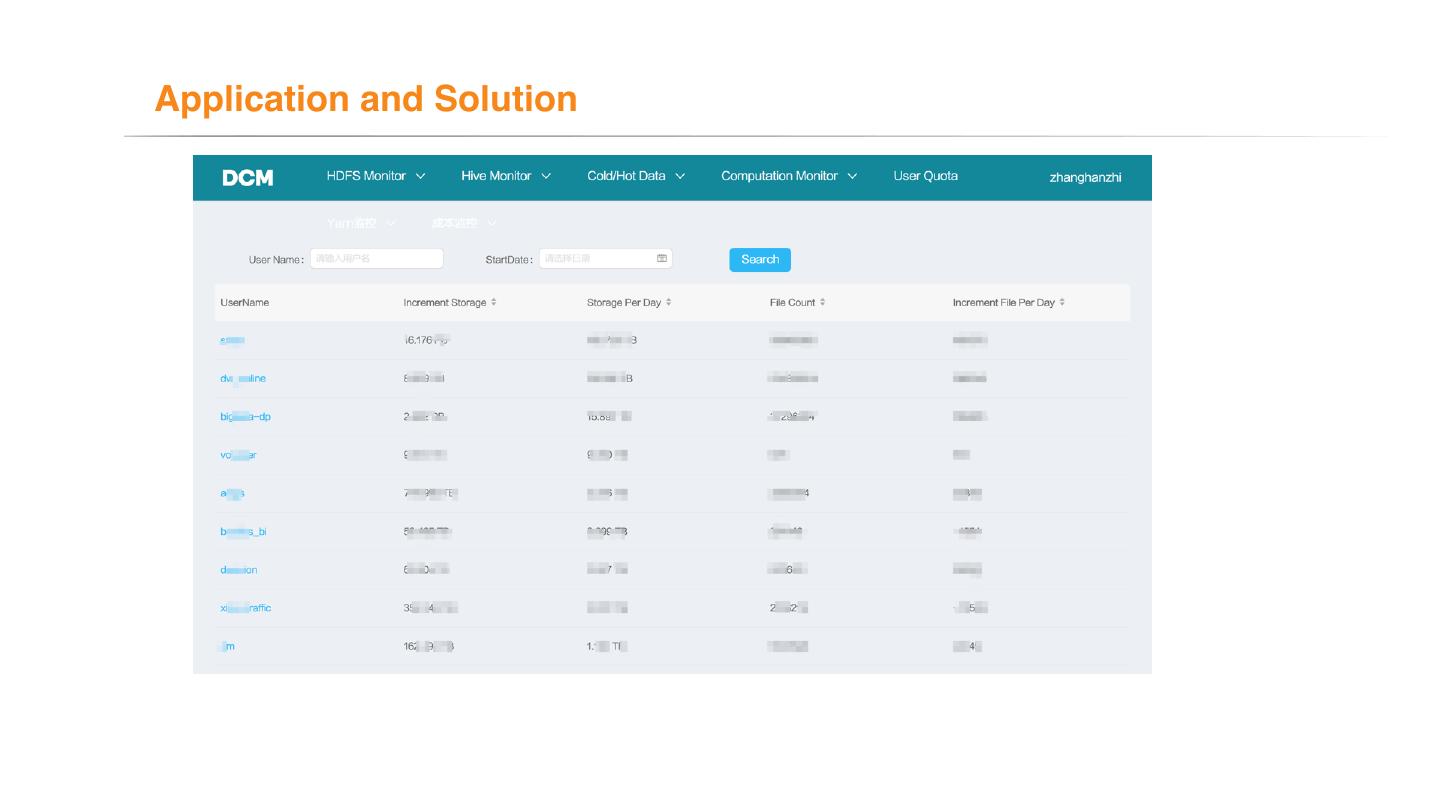Click the Search button
The width and height of the screenshot is (1440, 810).
click(760, 259)
